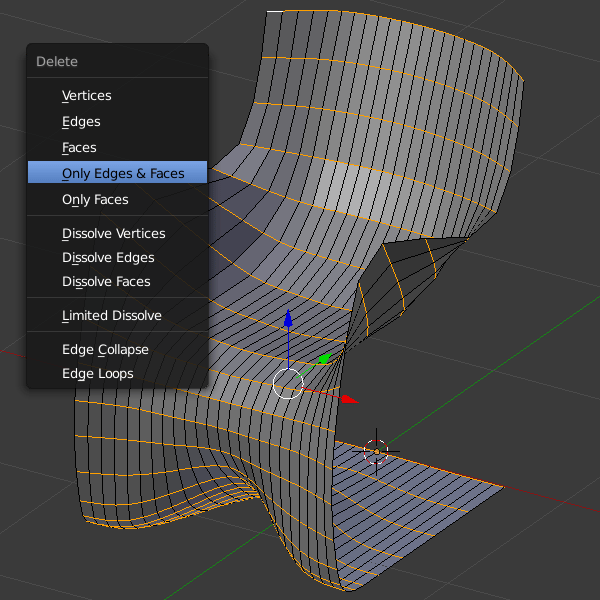Click Dissolve Edges in the menu
The height and width of the screenshot is (600, 600).
click(108, 258)
